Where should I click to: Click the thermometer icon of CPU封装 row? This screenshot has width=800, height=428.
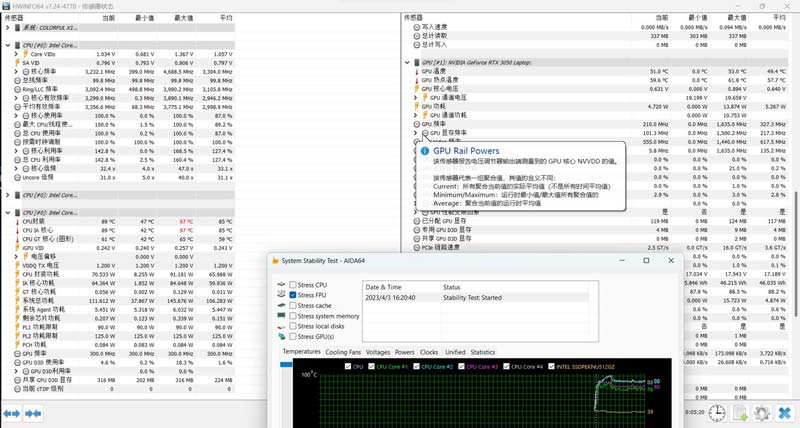click(x=17, y=221)
